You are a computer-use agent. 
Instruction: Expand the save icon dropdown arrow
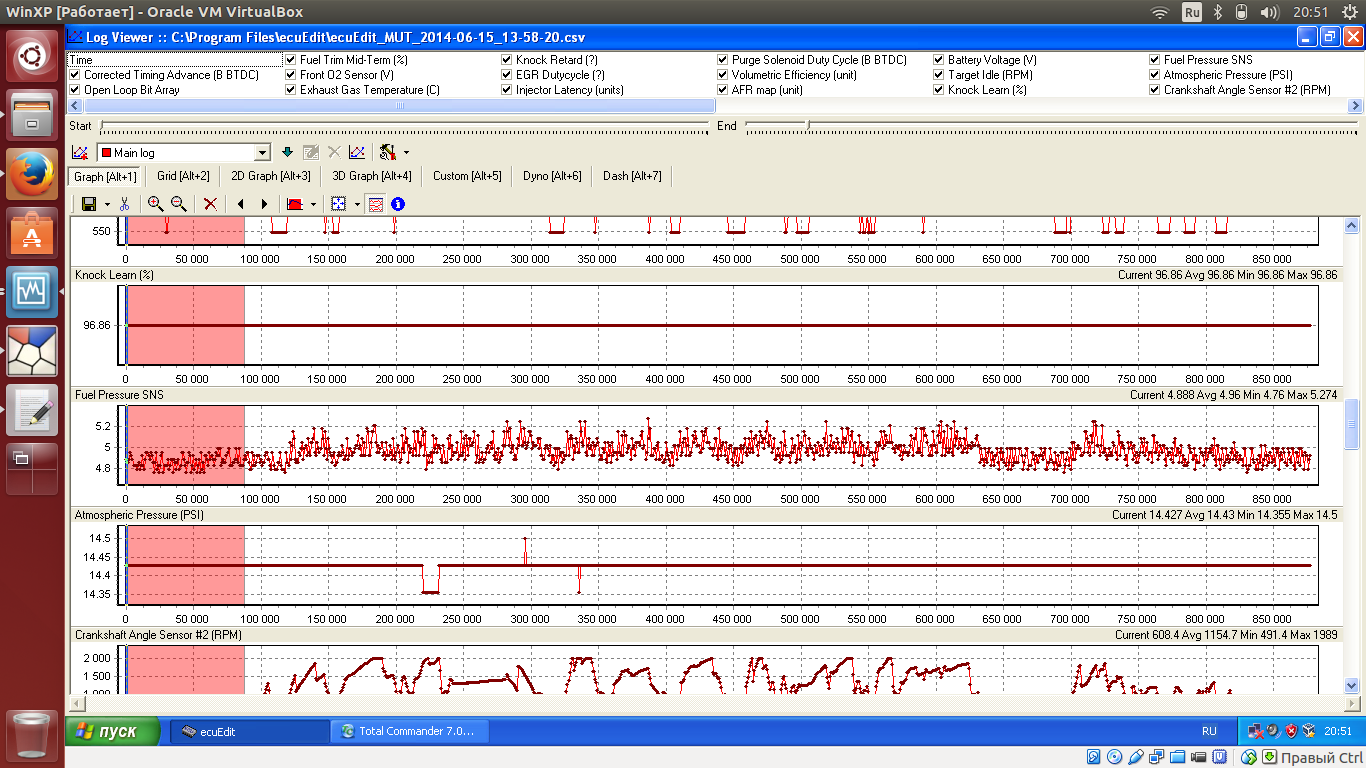(x=105, y=204)
